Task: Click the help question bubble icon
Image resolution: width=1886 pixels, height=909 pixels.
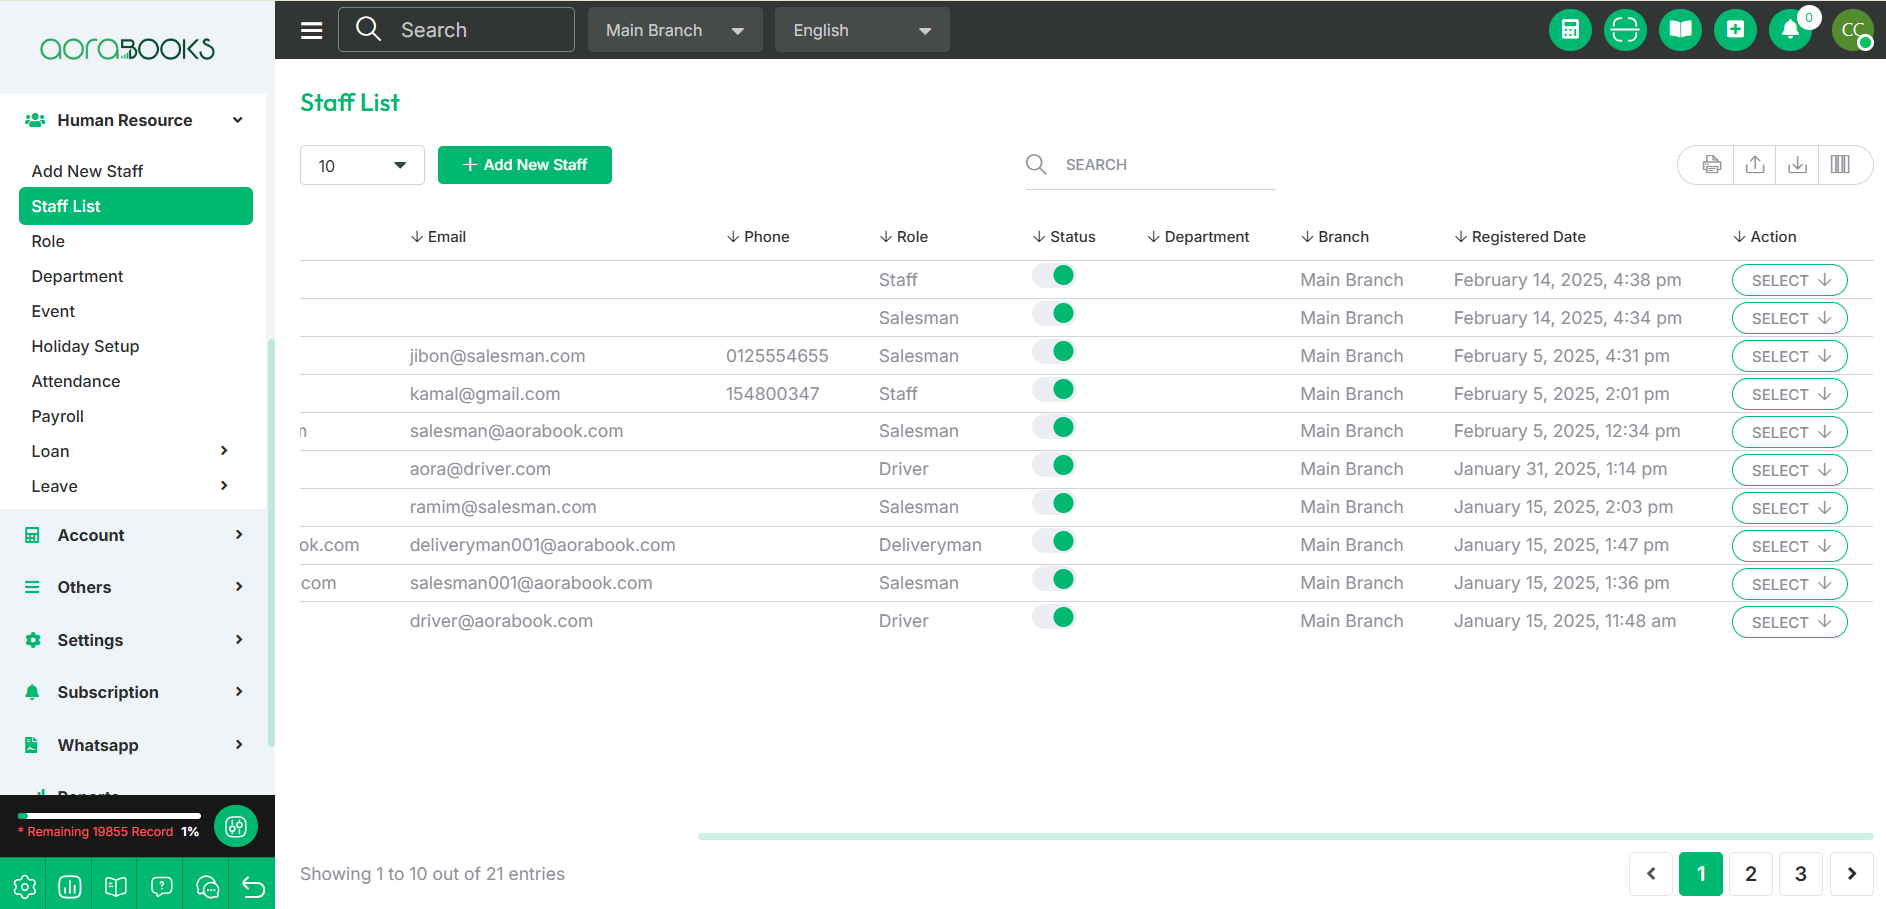Action: point(162,886)
